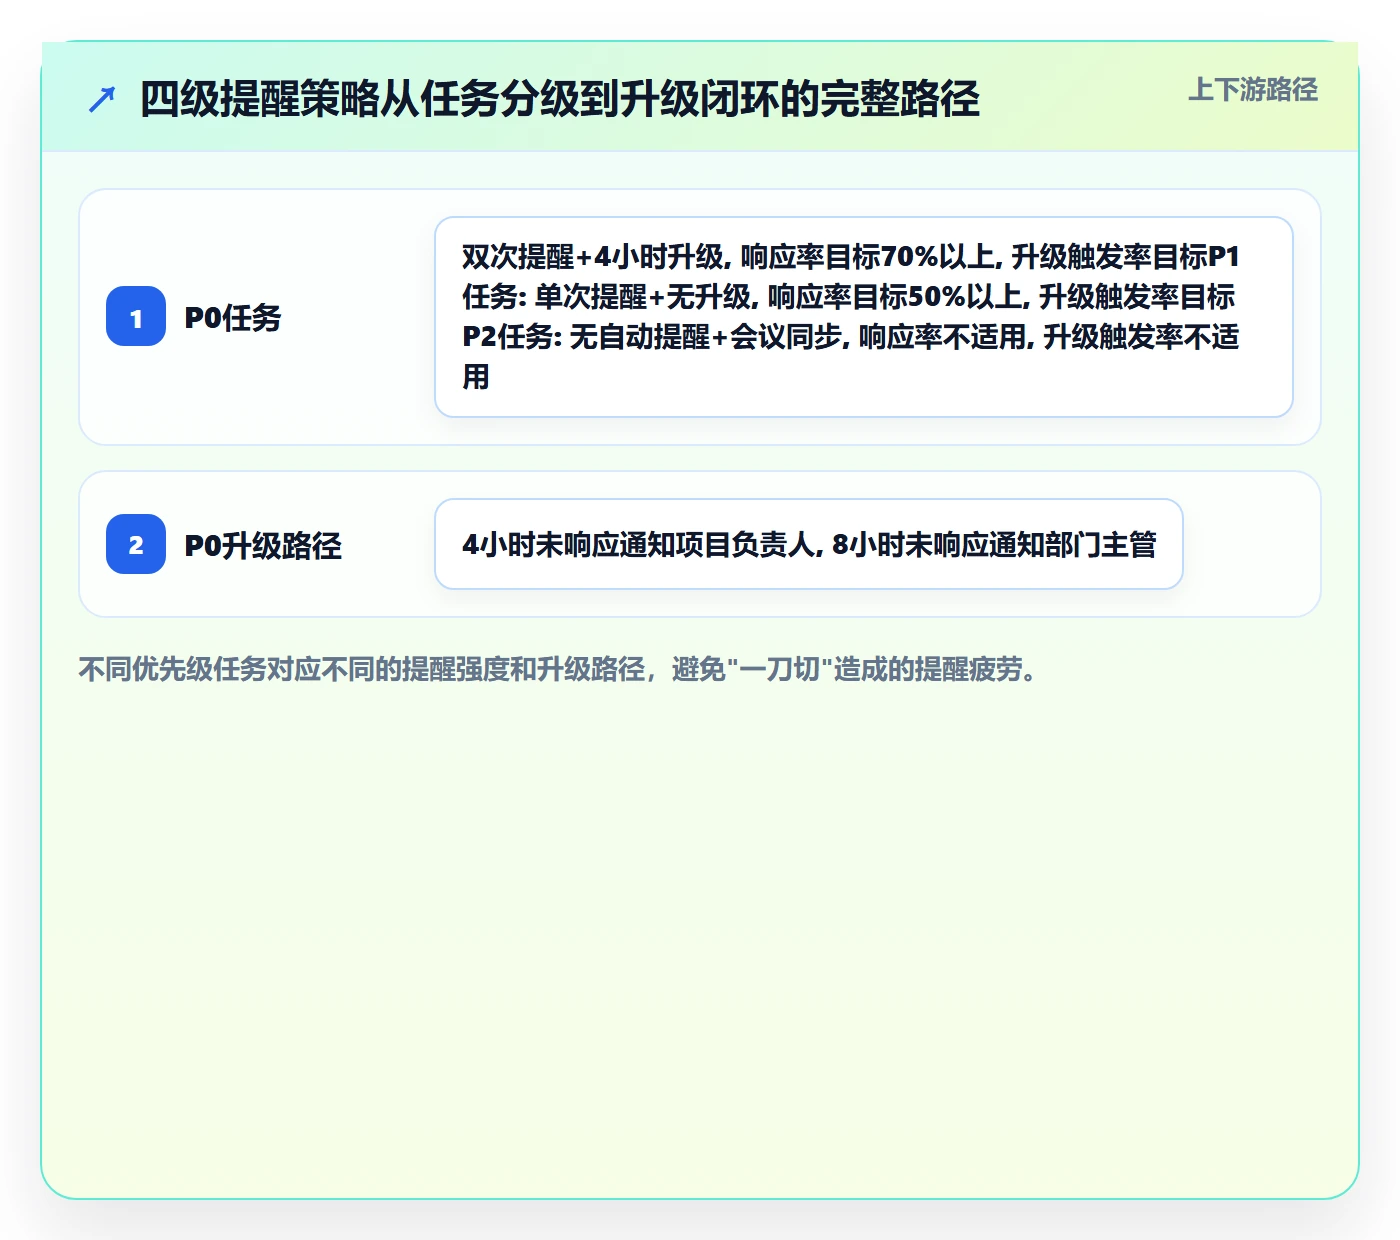Open the description box starting 双次提醒+4小时升级

(x=864, y=317)
